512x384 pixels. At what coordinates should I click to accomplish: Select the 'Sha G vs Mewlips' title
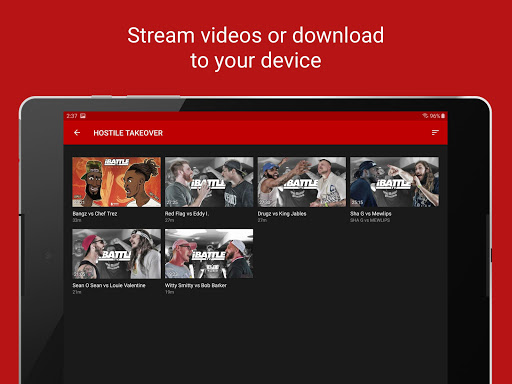pos(371,214)
